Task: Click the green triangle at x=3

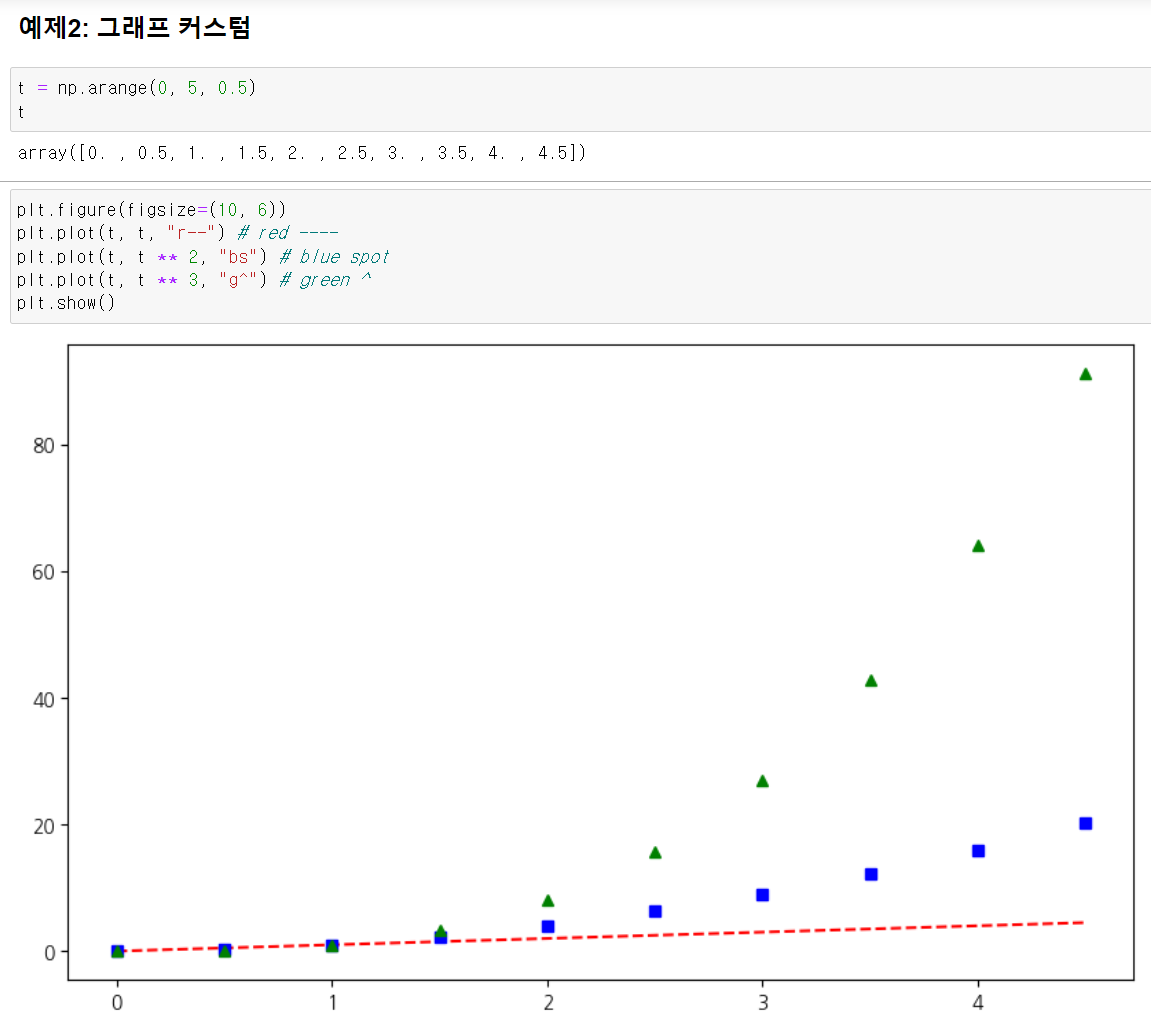Action: (763, 781)
